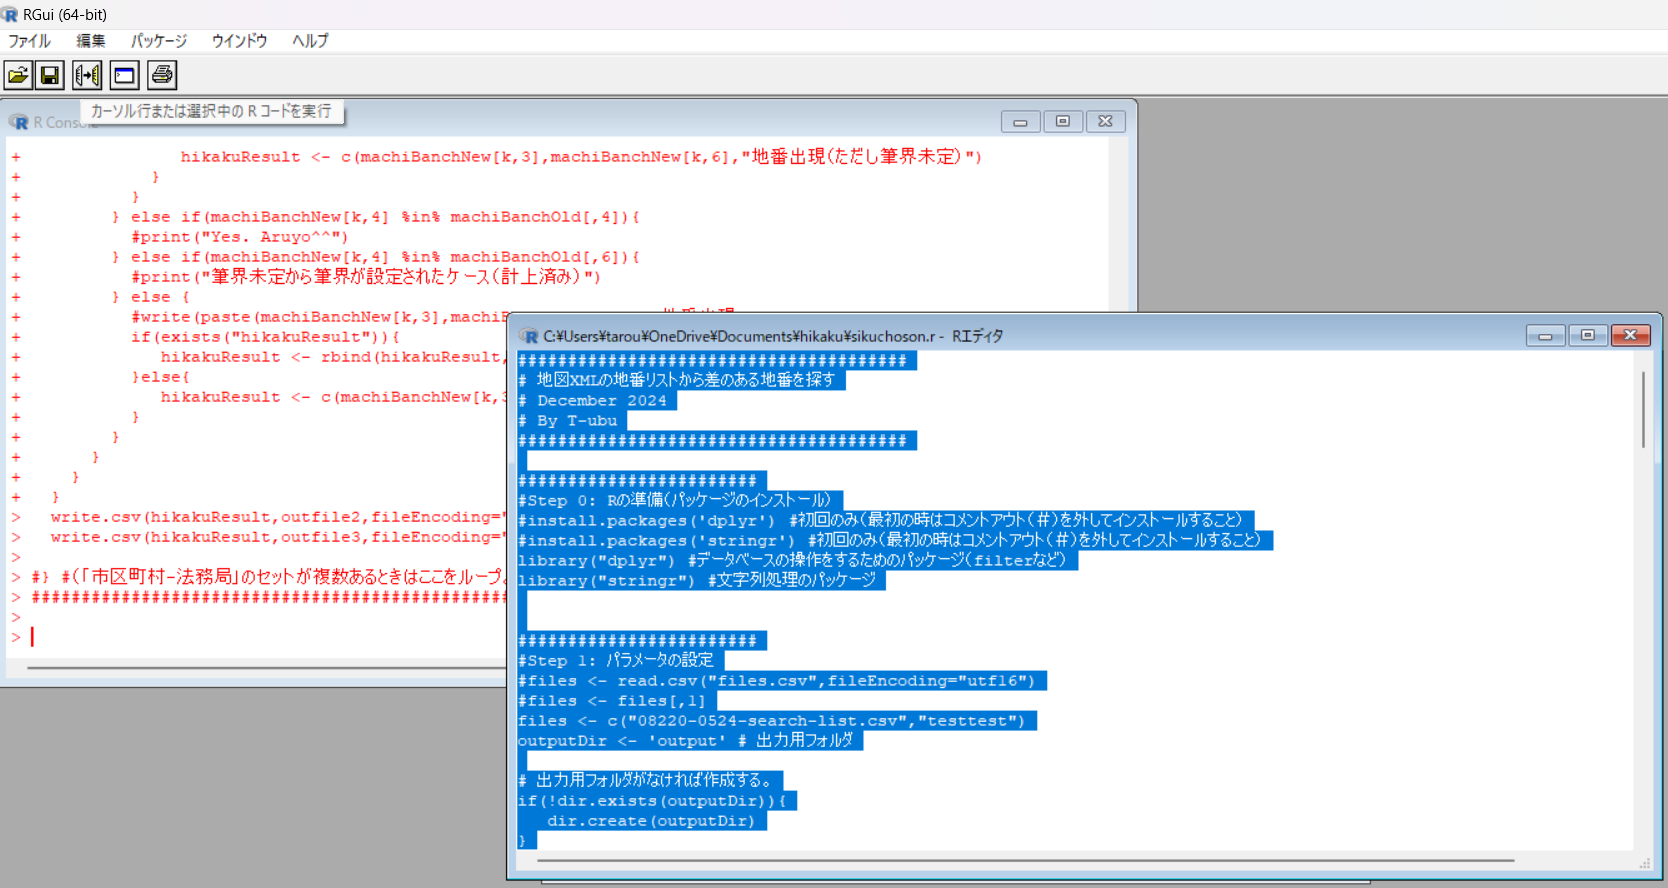Click console line '}else{'

pos(160,377)
